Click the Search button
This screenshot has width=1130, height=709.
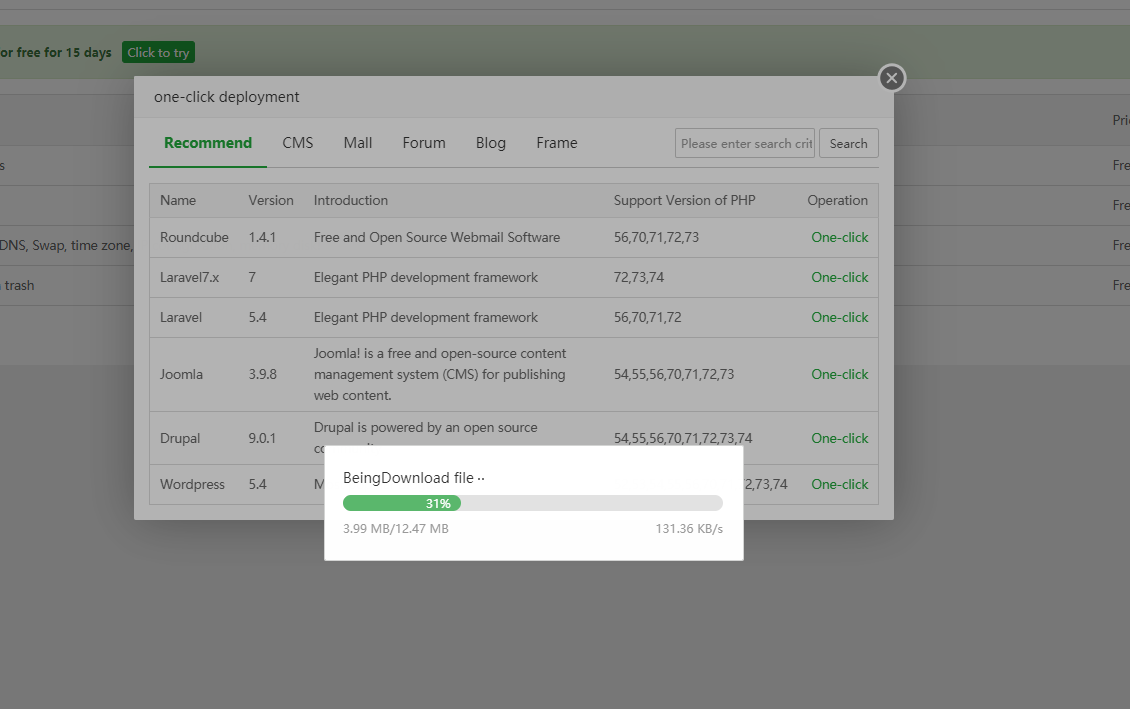pos(848,143)
